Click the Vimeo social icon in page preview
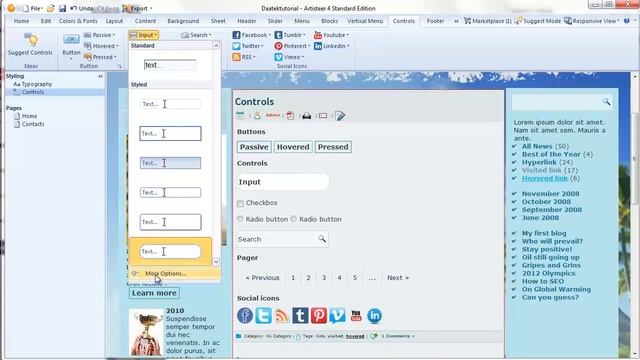 tap(338, 316)
